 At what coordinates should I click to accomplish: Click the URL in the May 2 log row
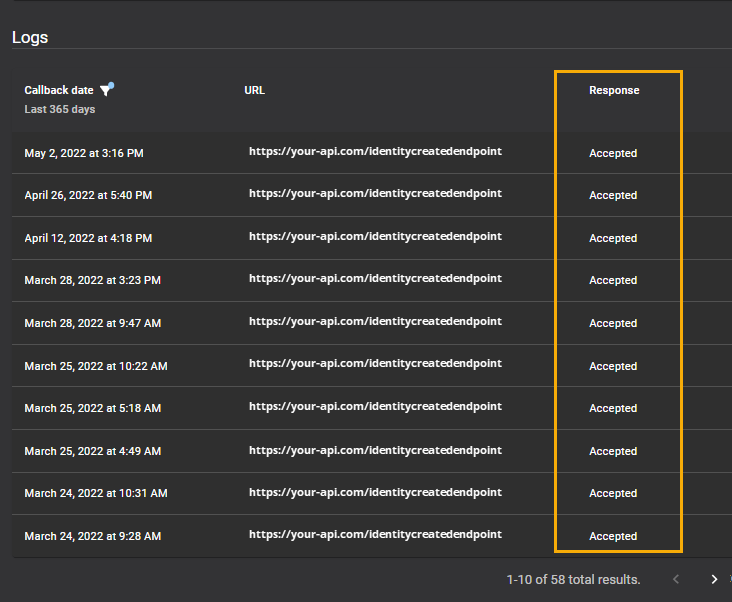click(x=375, y=151)
